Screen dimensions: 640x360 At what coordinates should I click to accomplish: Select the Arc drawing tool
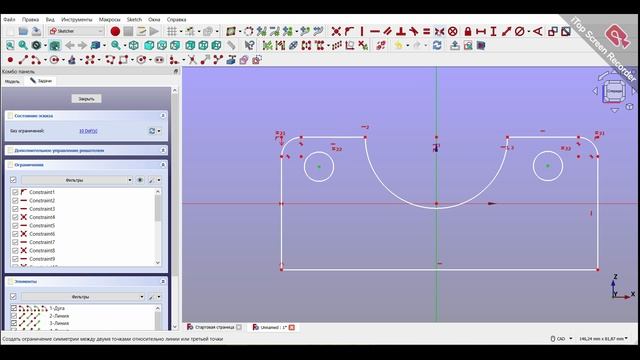pyautogui.click(x=36, y=60)
